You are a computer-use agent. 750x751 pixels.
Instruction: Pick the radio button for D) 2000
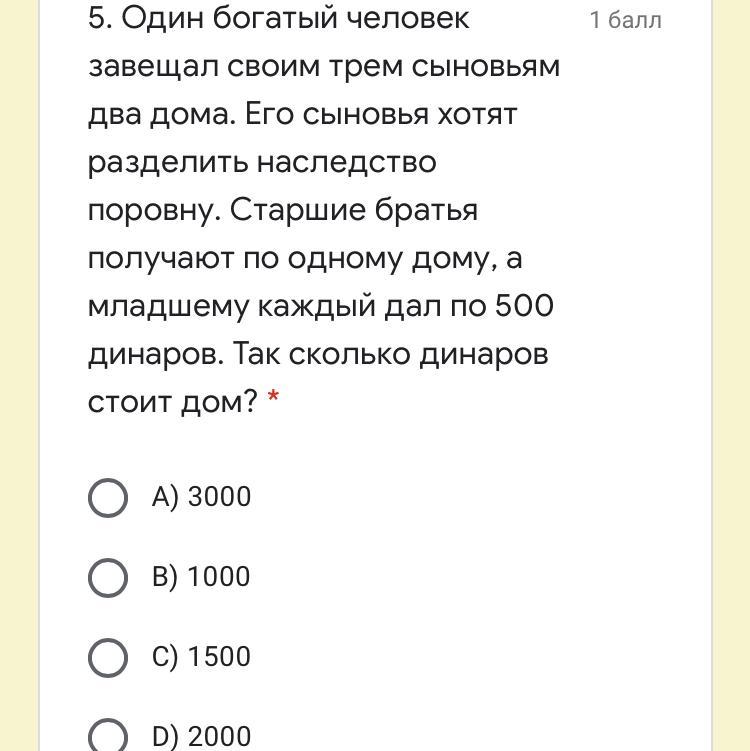point(108,736)
